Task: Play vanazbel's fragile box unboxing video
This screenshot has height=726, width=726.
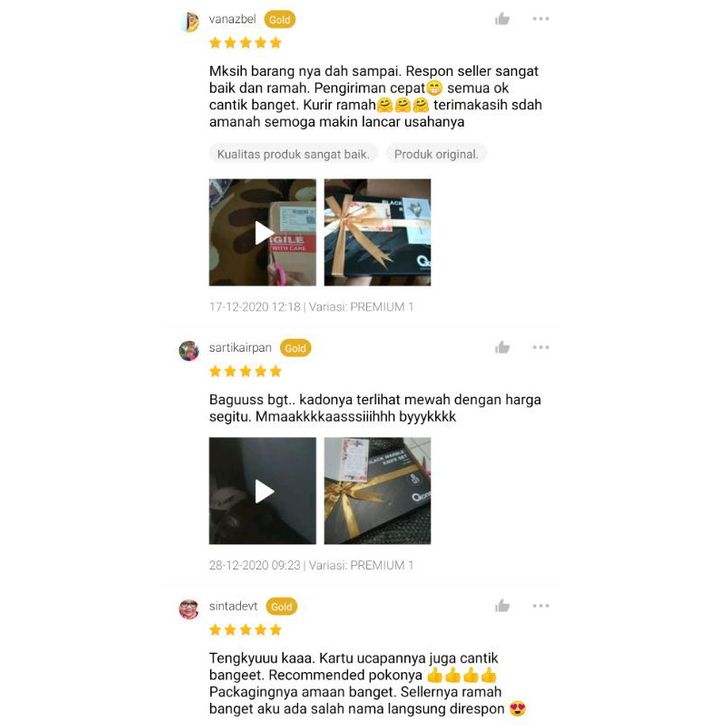Action: point(263,232)
